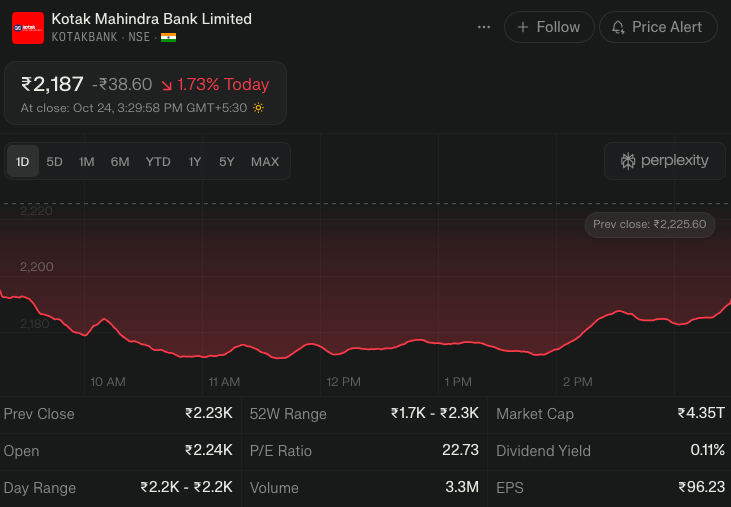Select the 1D time range
This screenshot has width=731, height=507.
[23, 161]
